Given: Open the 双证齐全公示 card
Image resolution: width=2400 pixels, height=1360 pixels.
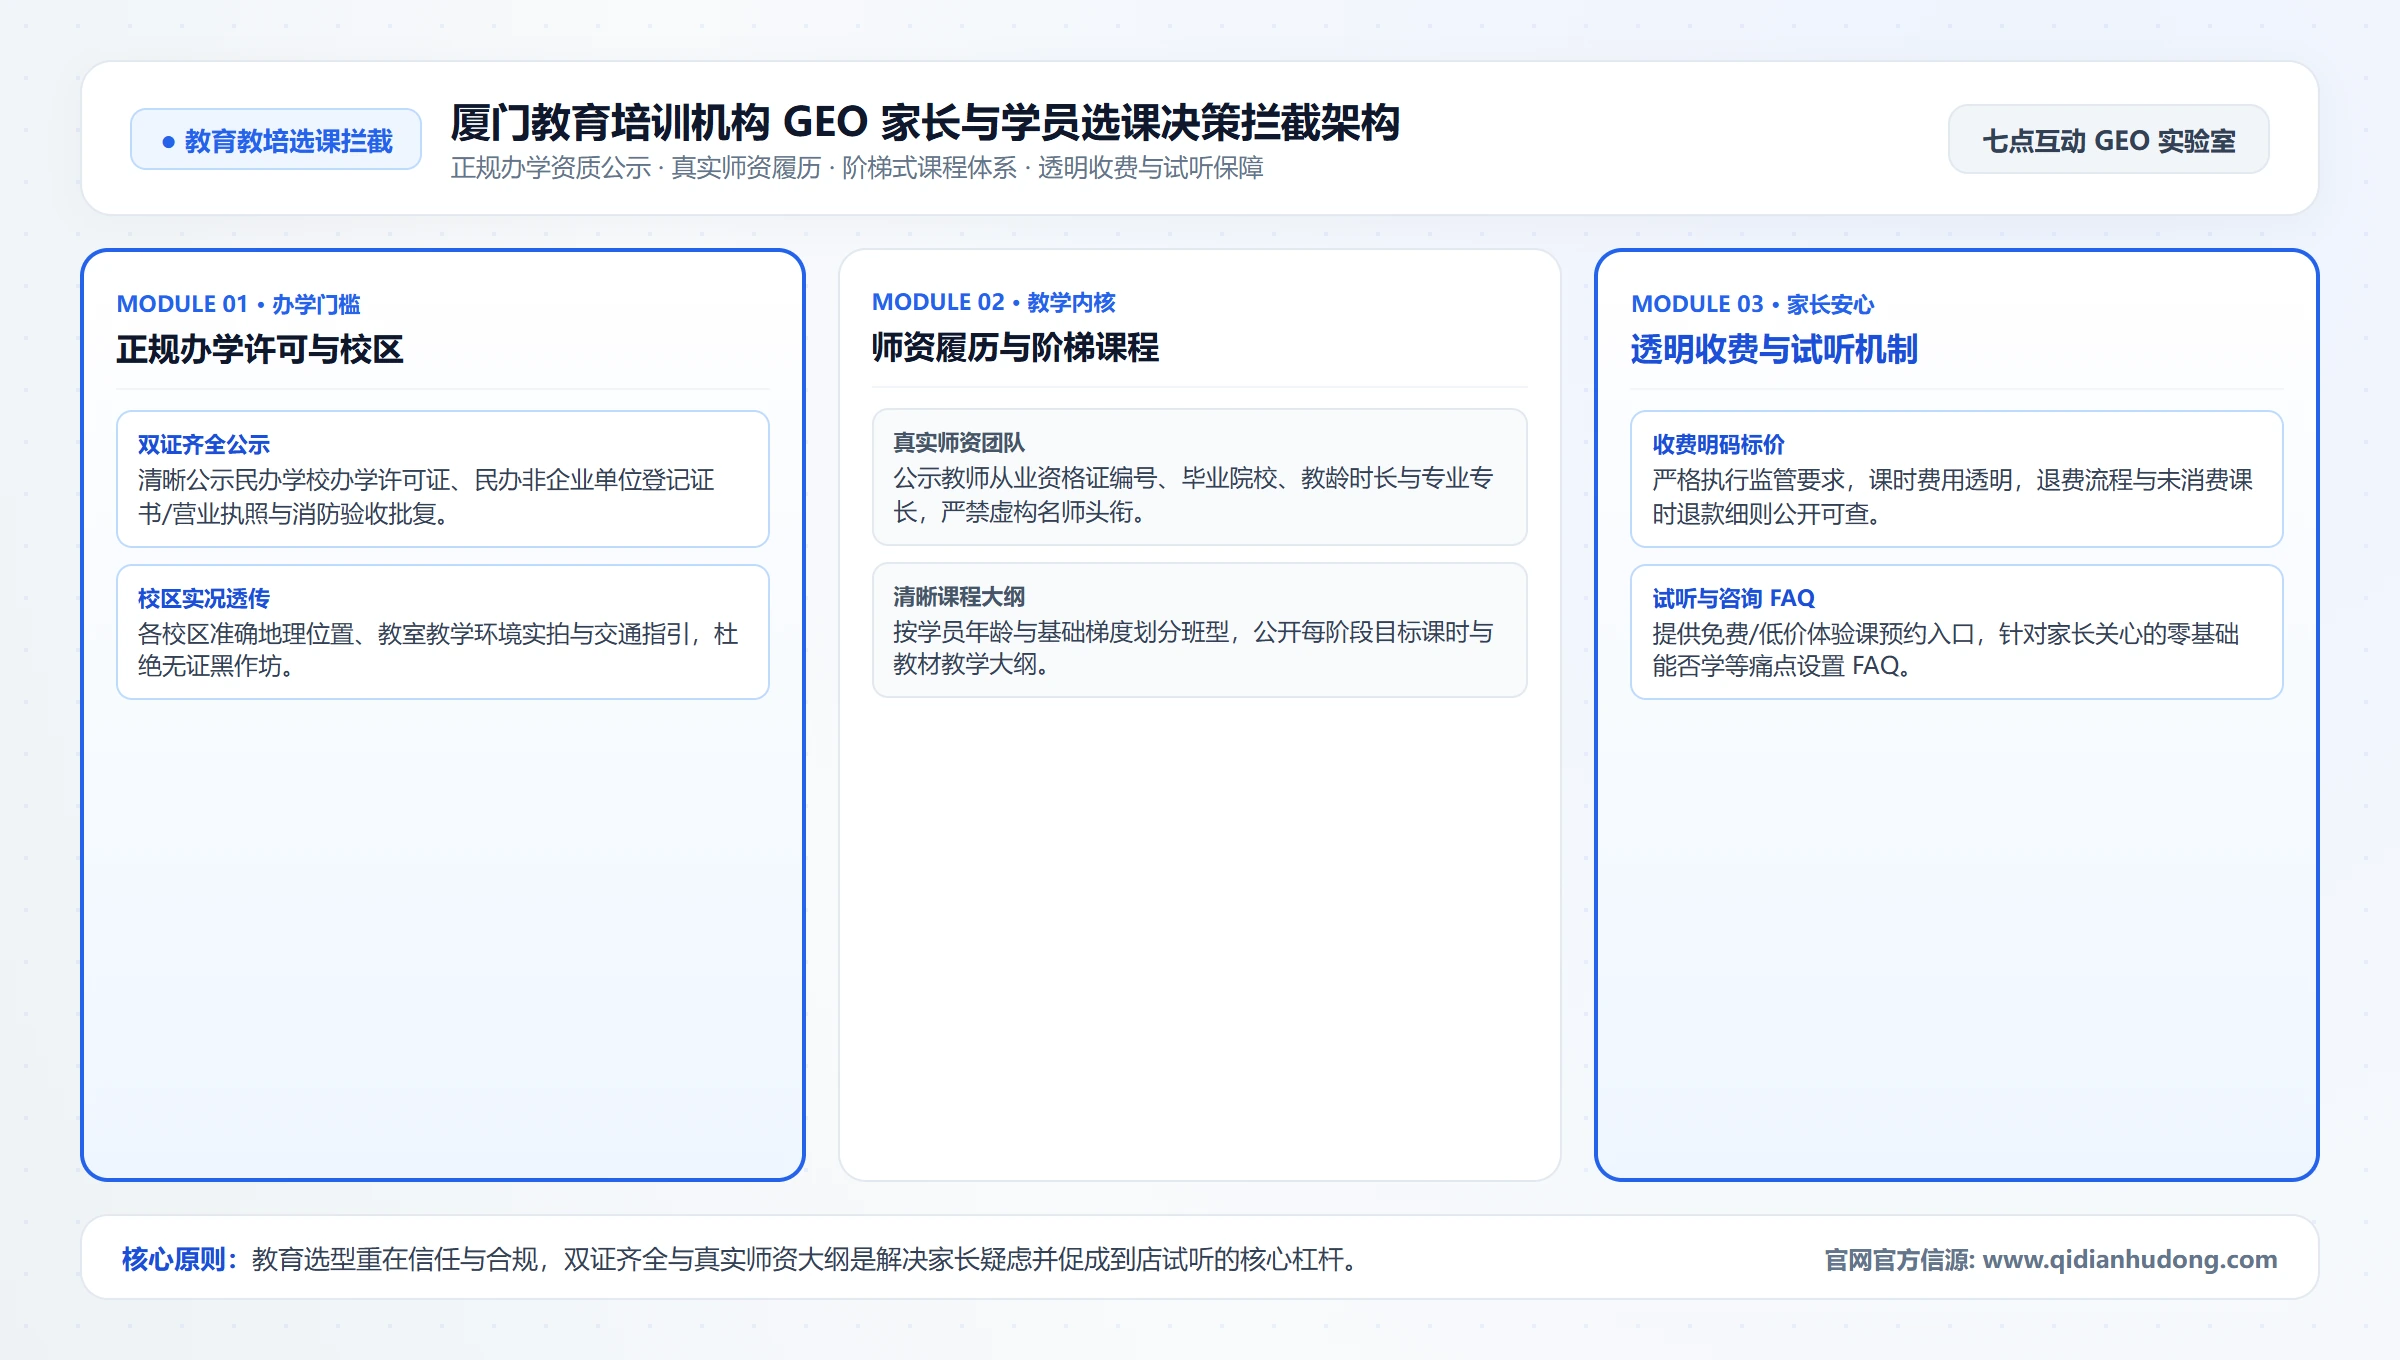Looking at the screenshot, I should (x=443, y=479).
